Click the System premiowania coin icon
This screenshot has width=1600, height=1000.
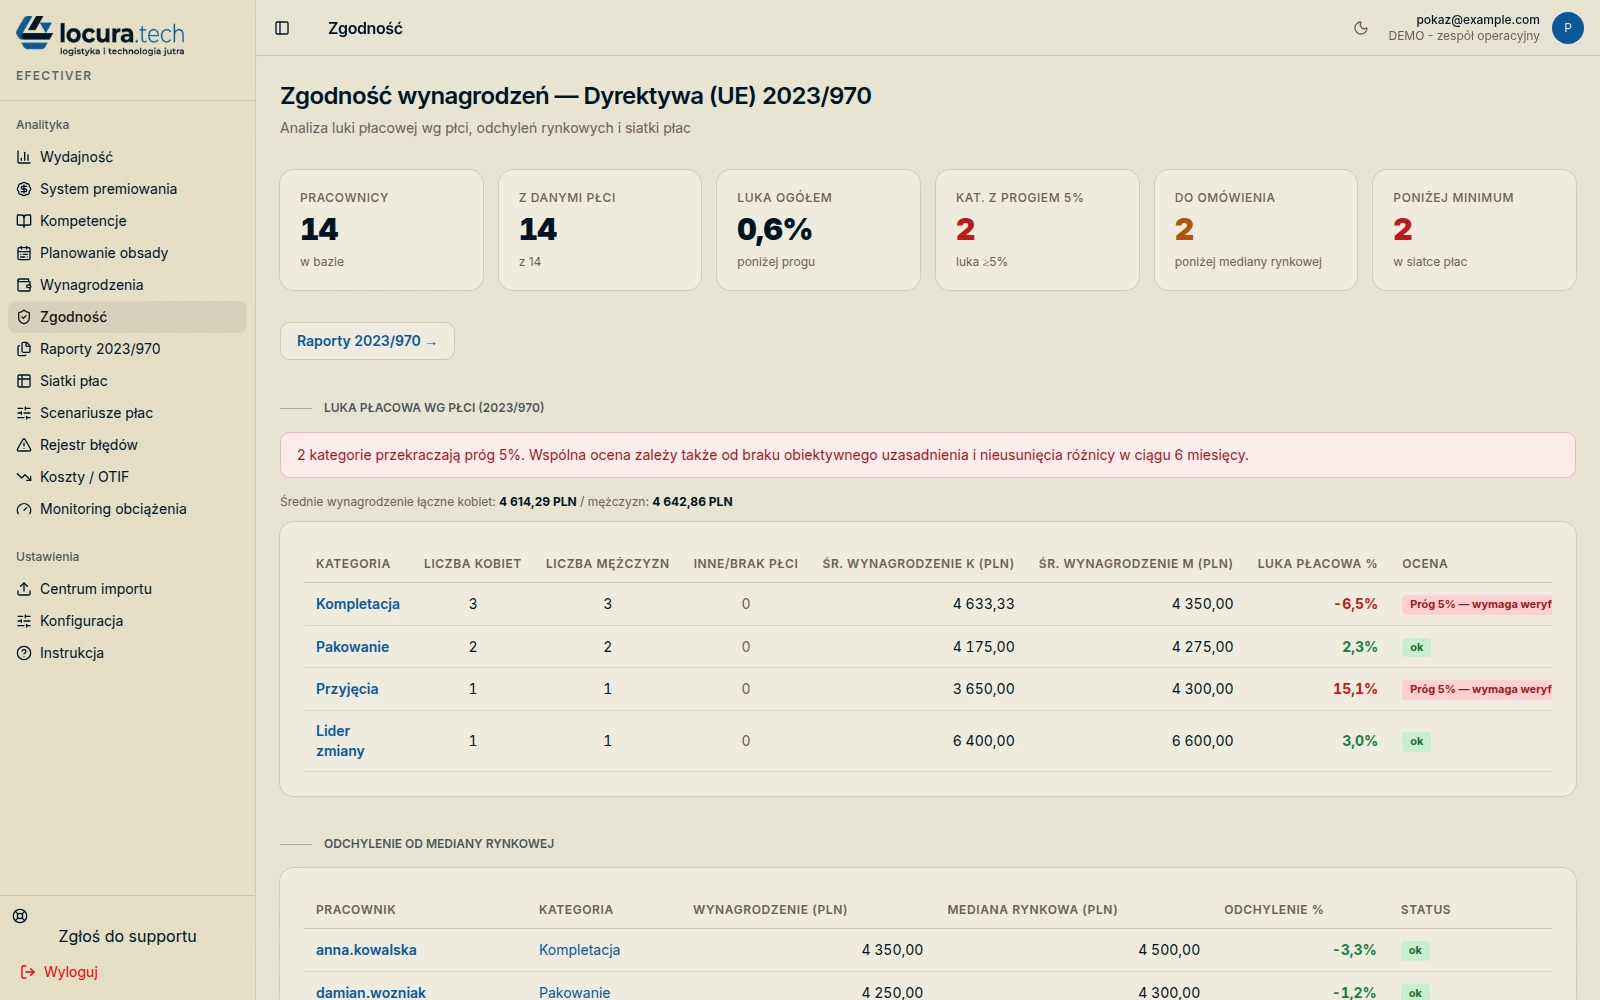(x=24, y=189)
